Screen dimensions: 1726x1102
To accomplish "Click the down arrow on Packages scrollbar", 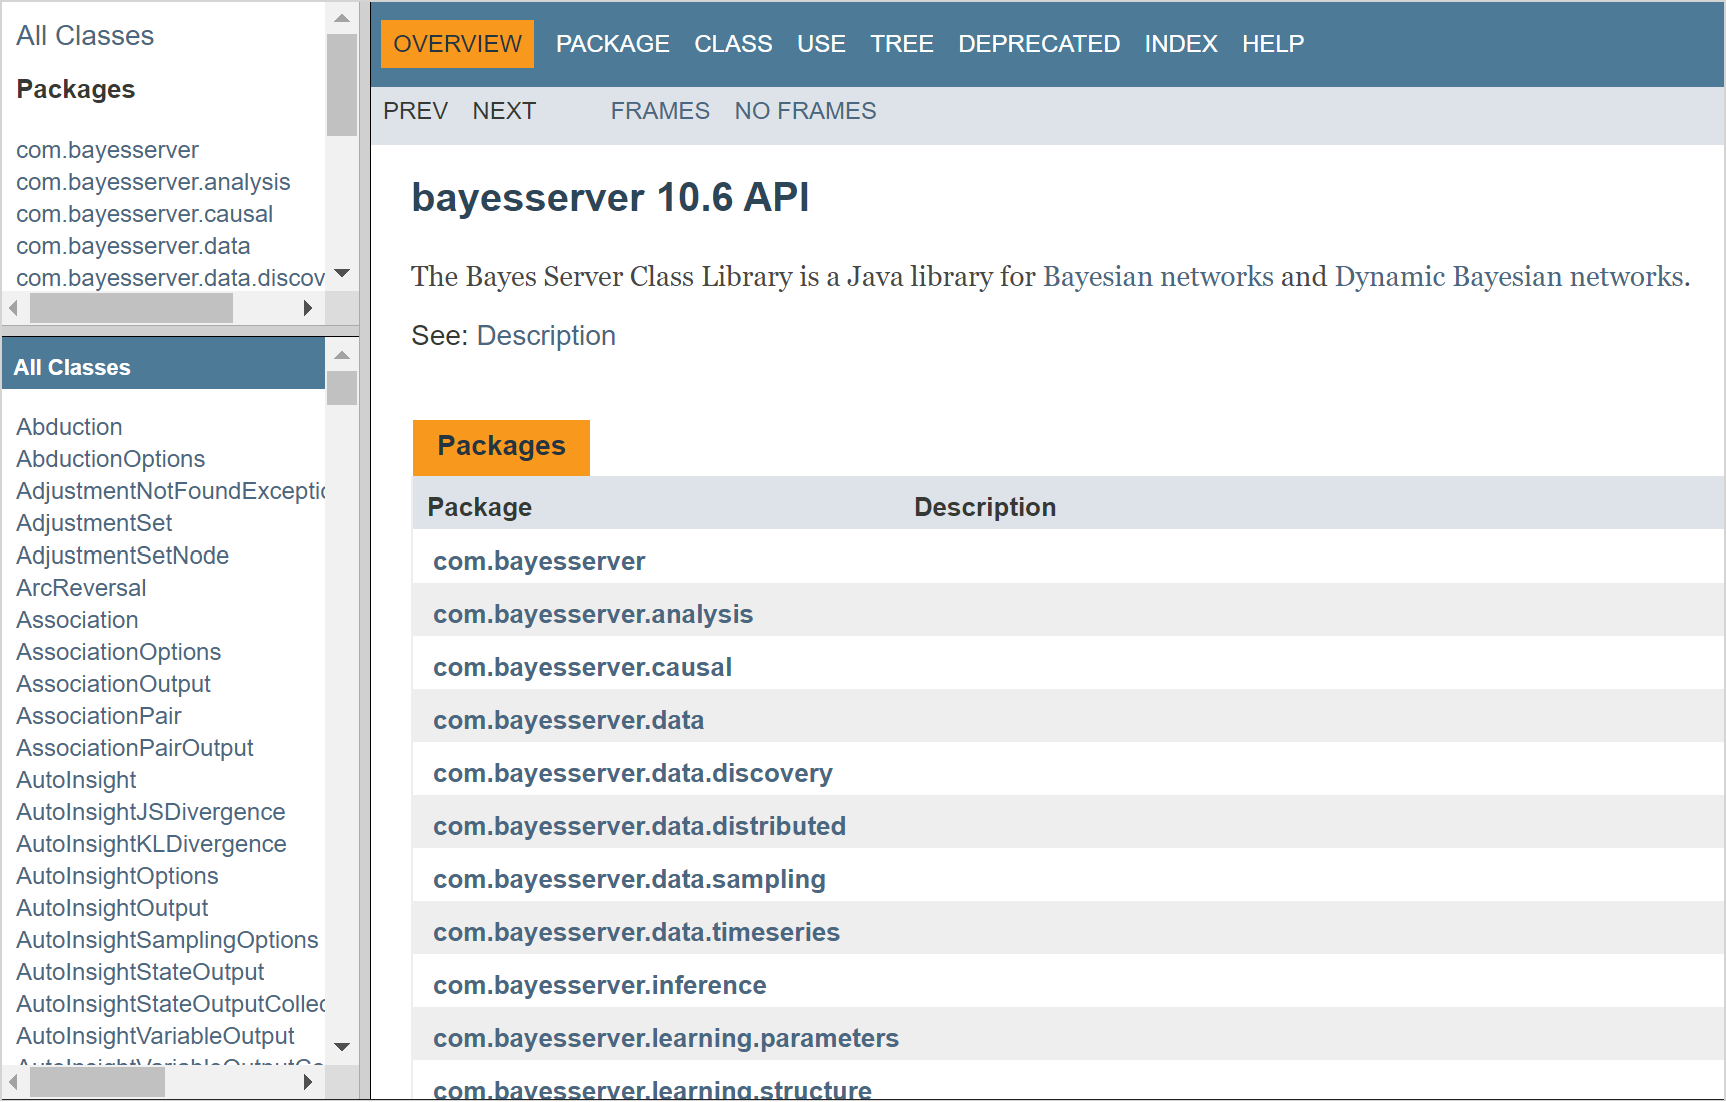I will [x=341, y=273].
